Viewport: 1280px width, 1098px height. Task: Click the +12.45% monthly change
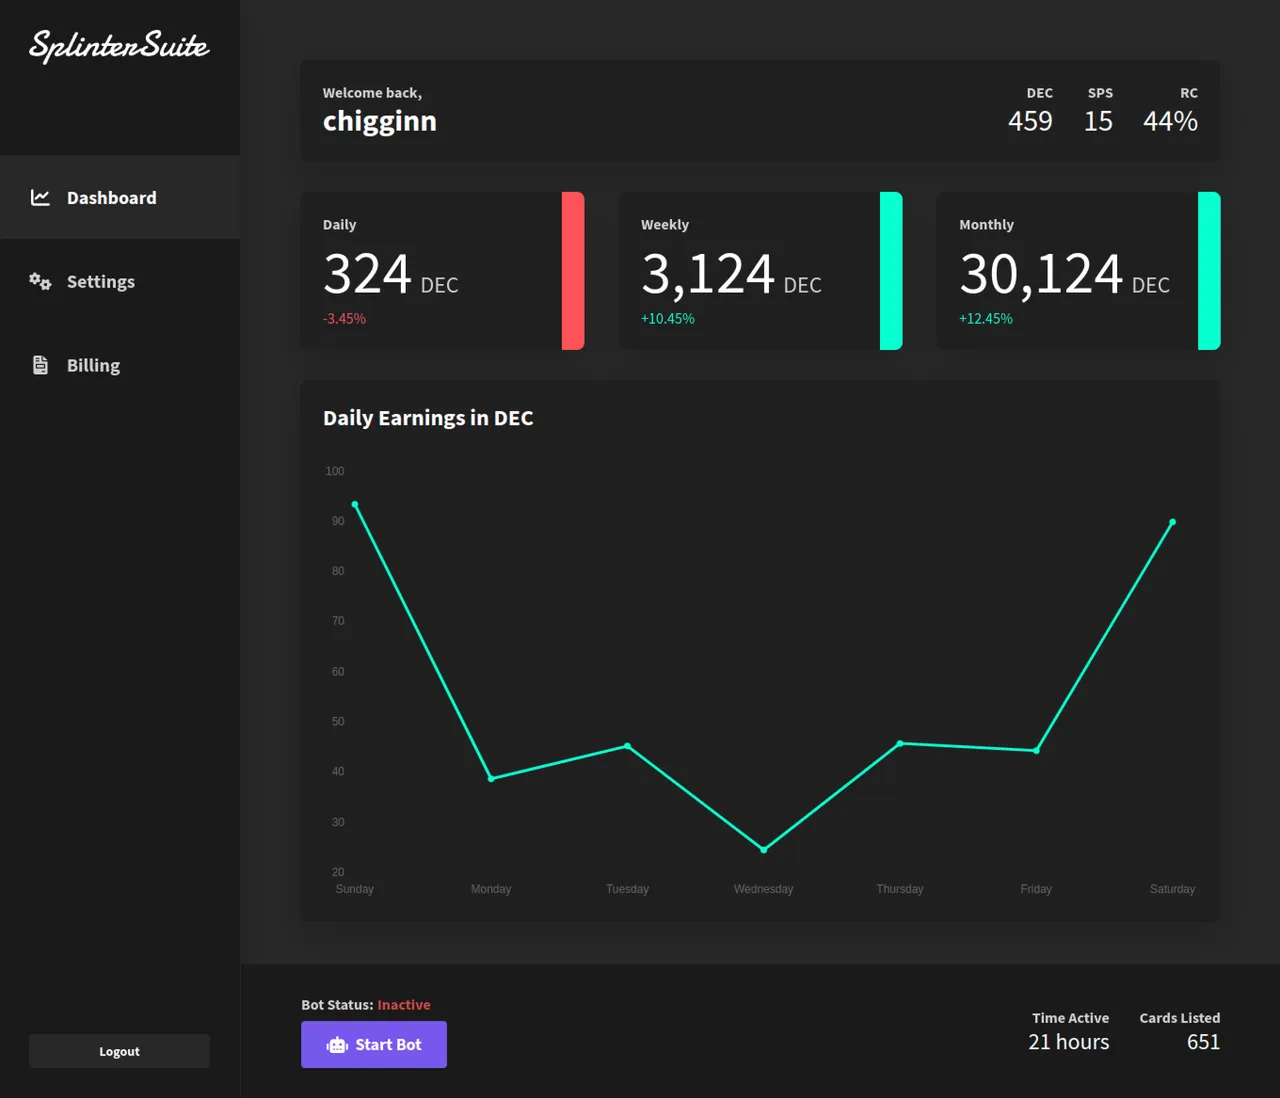pyautogui.click(x=986, y=319)
